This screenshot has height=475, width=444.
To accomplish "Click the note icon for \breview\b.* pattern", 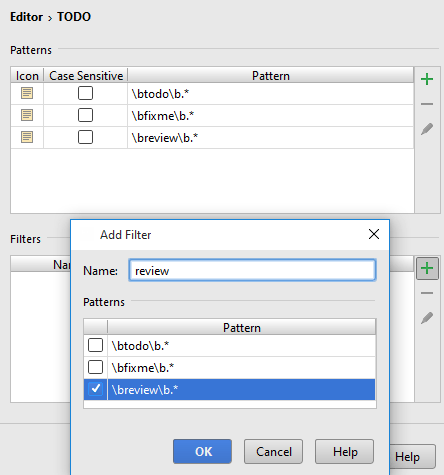I will (x=27, y=137).
